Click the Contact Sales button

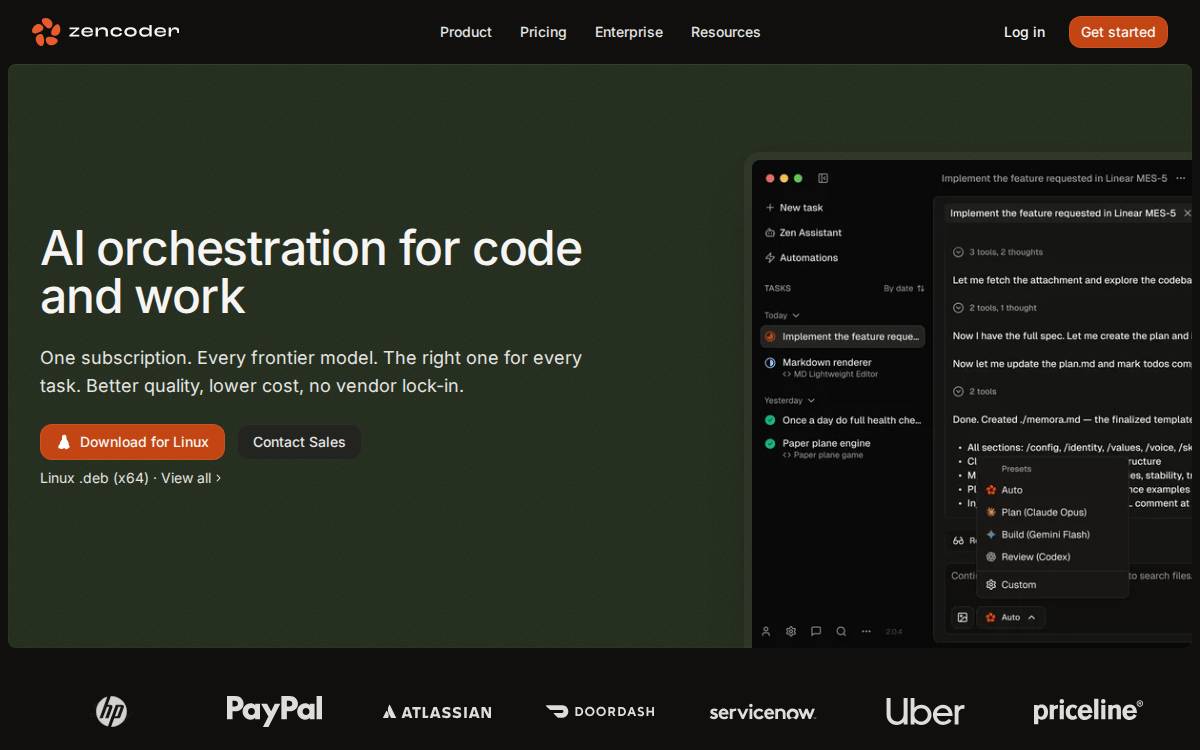(299, 442)
